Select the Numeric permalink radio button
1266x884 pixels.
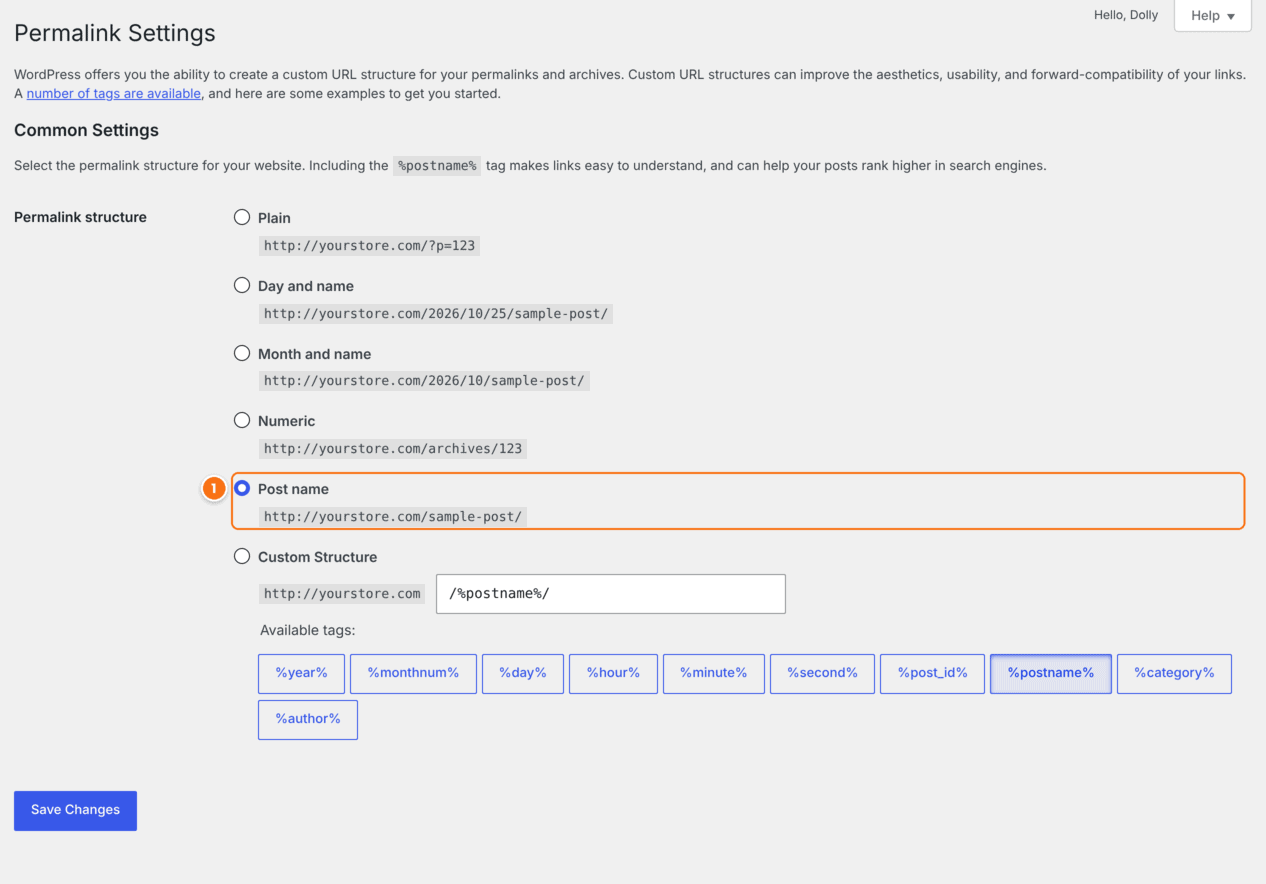coord(242,420)
